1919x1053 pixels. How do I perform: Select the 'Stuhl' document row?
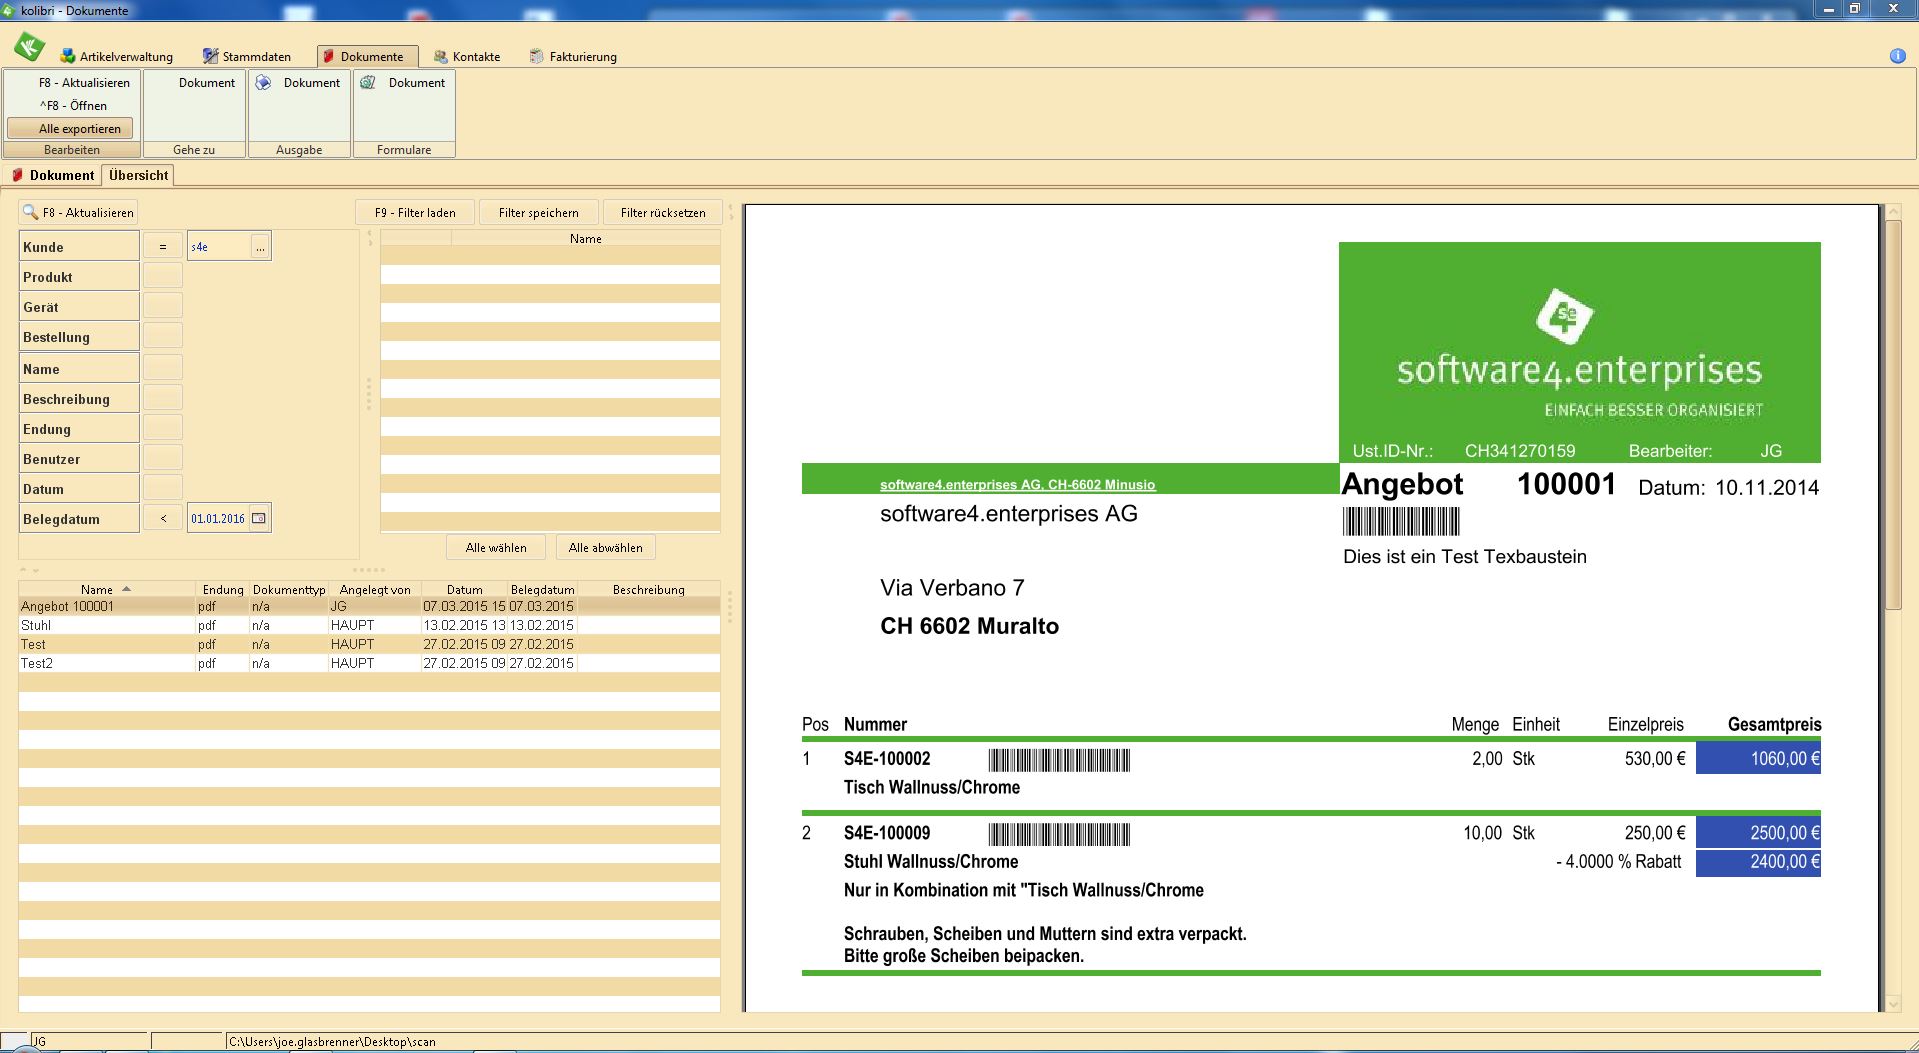[369, 625]
